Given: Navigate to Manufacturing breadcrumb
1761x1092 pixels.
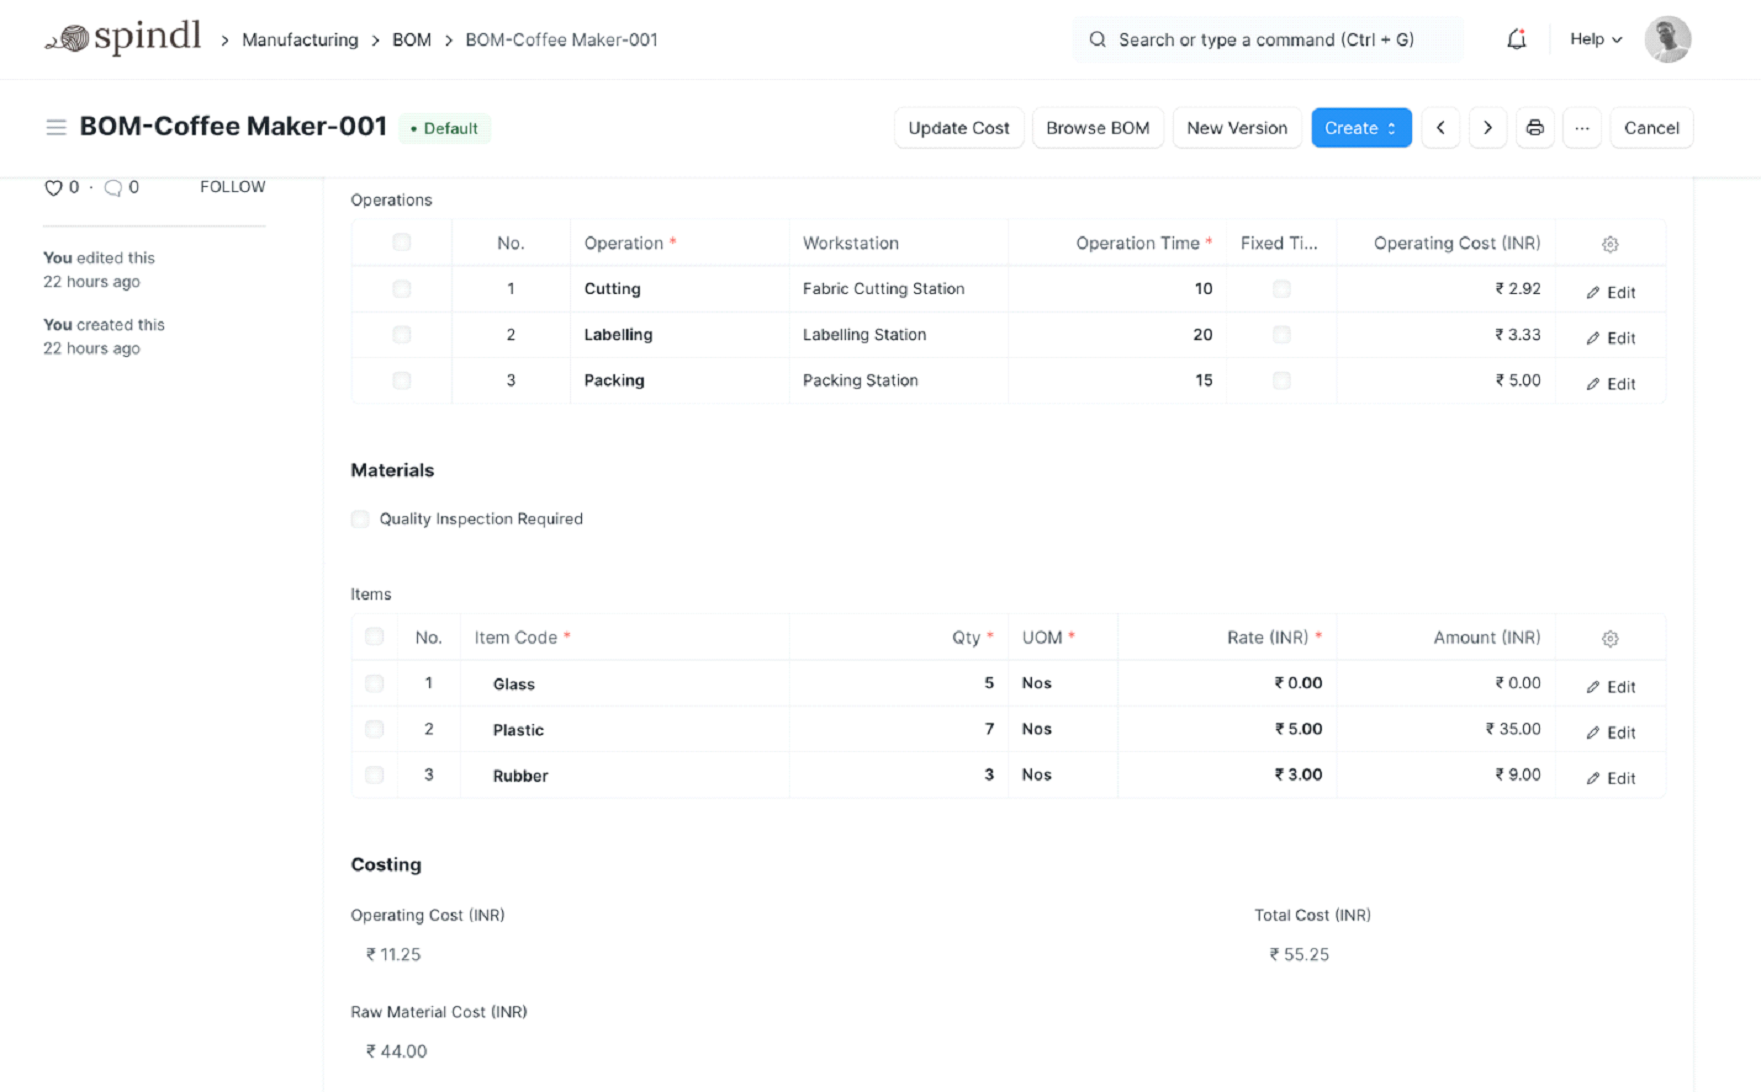Looking at the screenshot, I should click(x=300, y=40).
